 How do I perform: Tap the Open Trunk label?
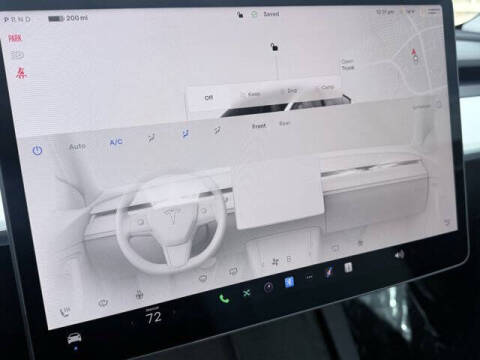[348, 65]
